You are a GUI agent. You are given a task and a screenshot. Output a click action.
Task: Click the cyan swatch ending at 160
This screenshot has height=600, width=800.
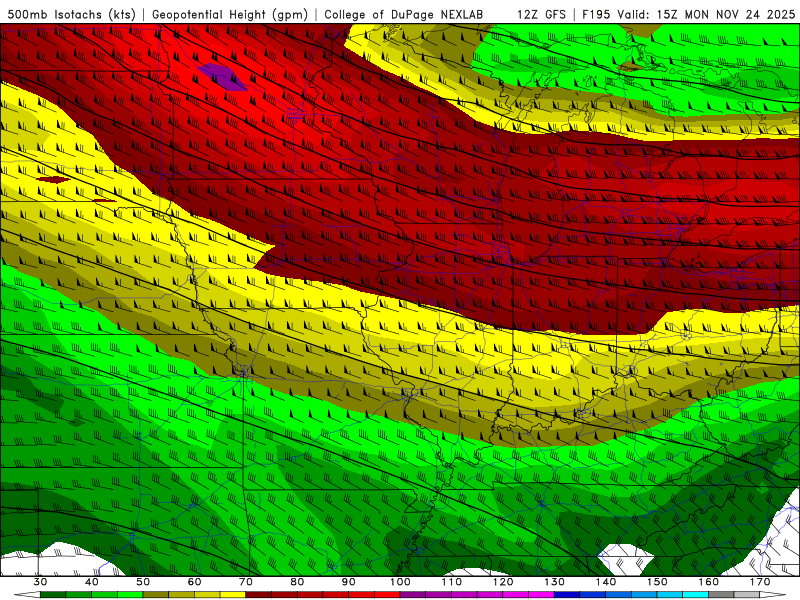click(695, 595)
